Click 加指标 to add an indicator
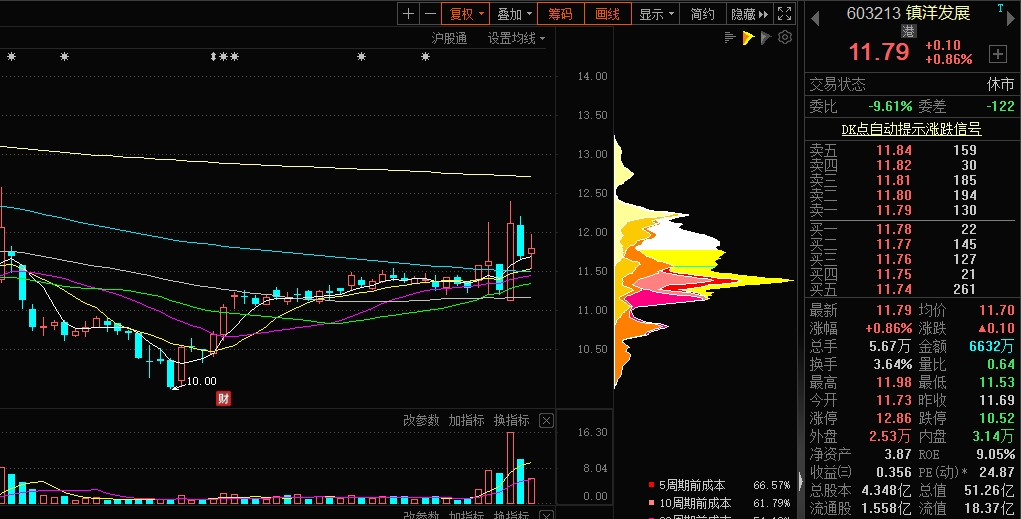The width and height of the screenshot is (1021, 519). click(x=466, y=421)
